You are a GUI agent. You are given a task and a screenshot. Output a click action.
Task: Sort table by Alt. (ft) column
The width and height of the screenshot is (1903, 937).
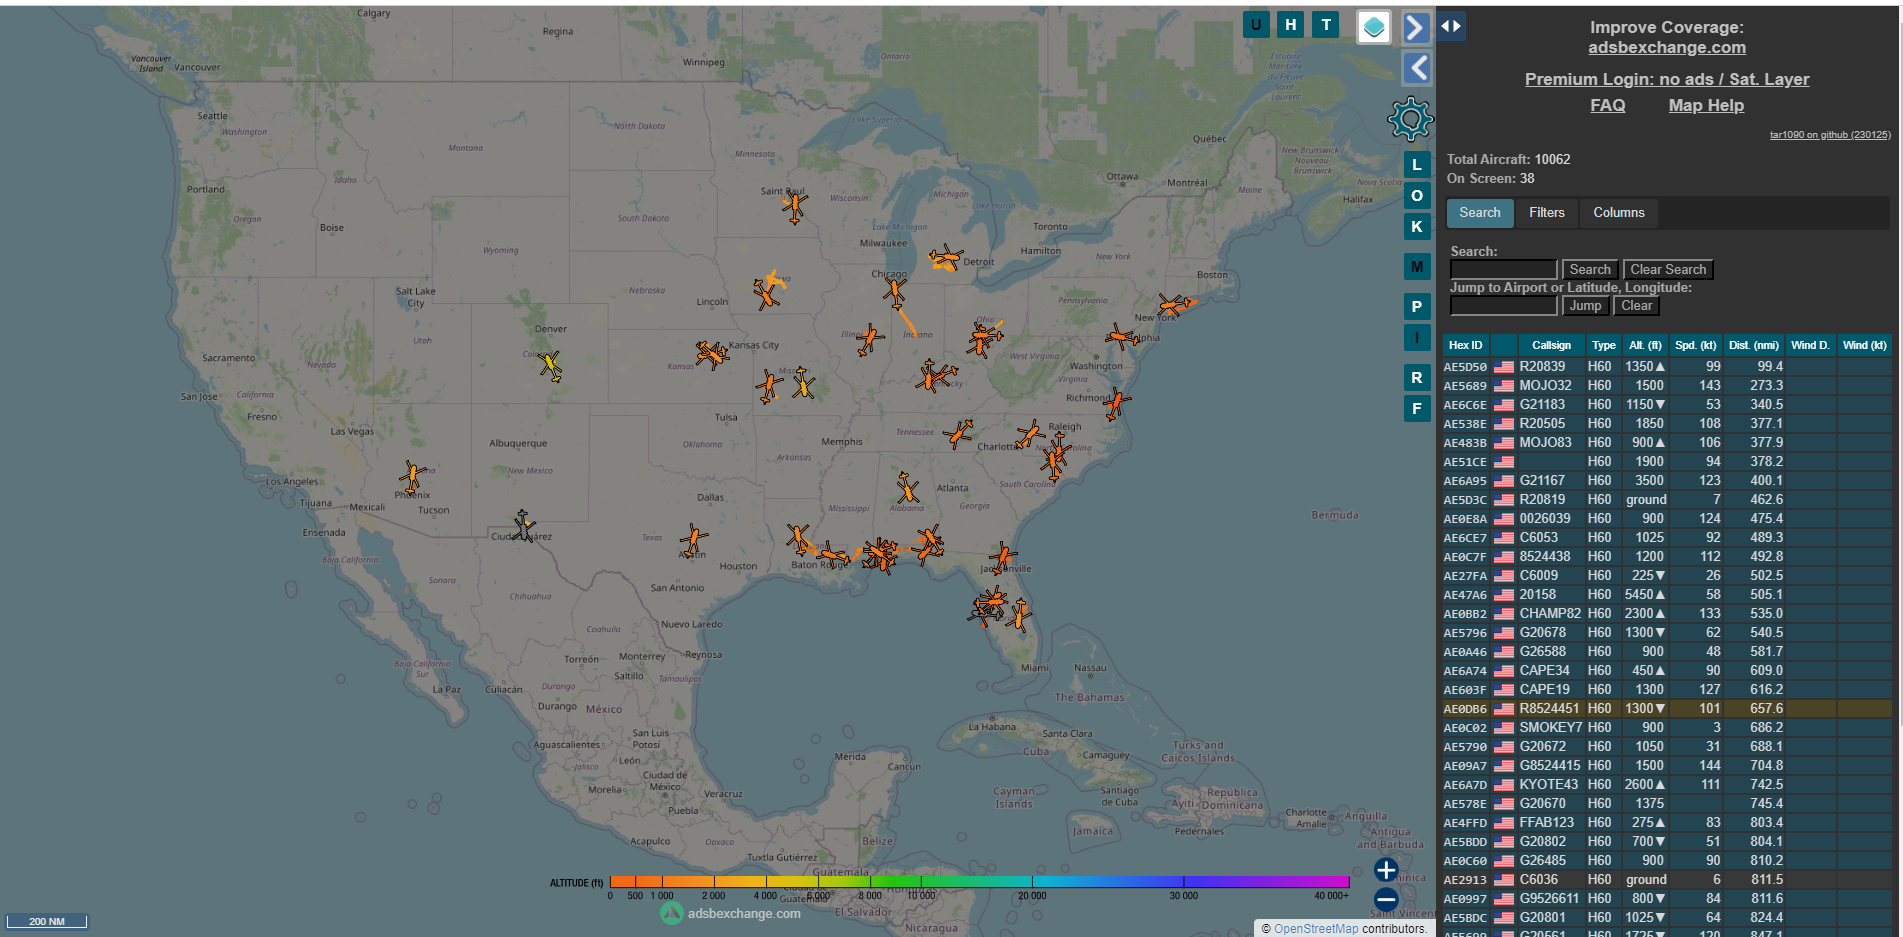point(1645,345)
